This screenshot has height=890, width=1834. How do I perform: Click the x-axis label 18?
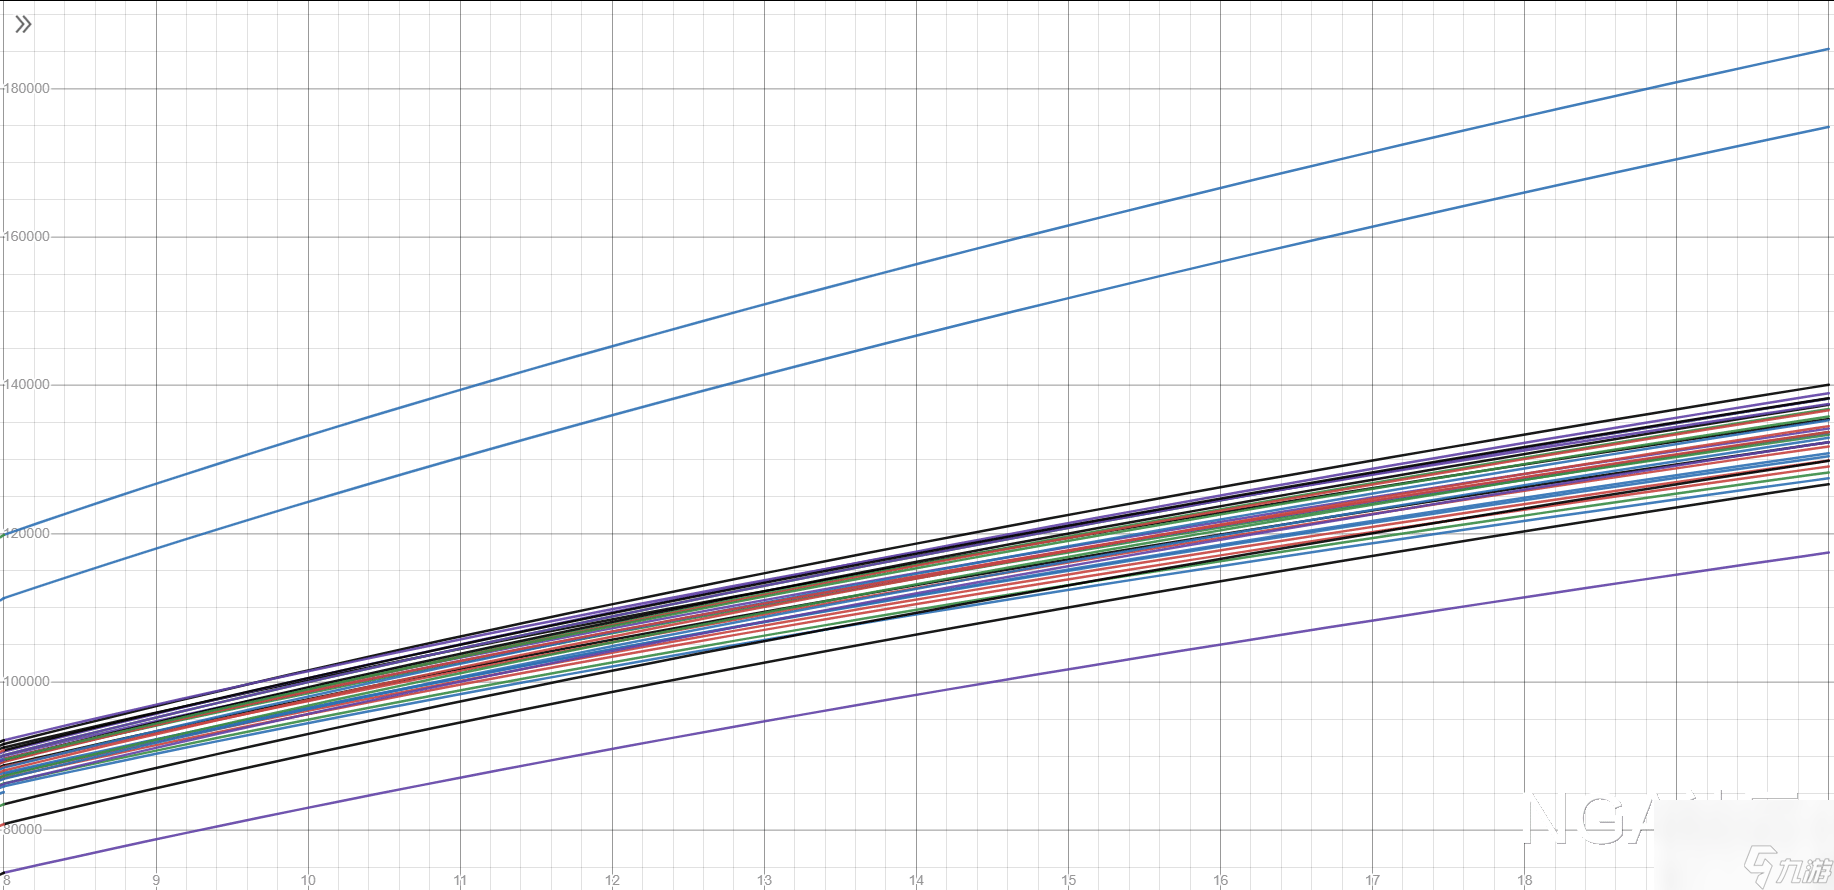[1524, 880]
